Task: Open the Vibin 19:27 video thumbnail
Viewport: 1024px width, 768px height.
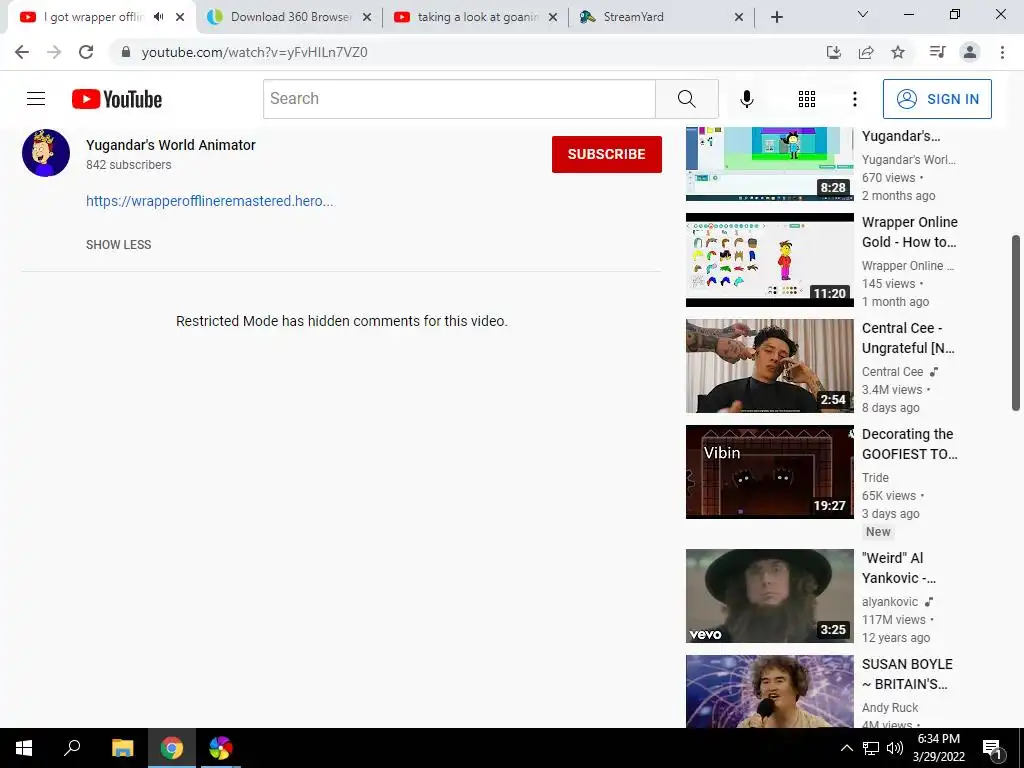Action: coord(769,472)
